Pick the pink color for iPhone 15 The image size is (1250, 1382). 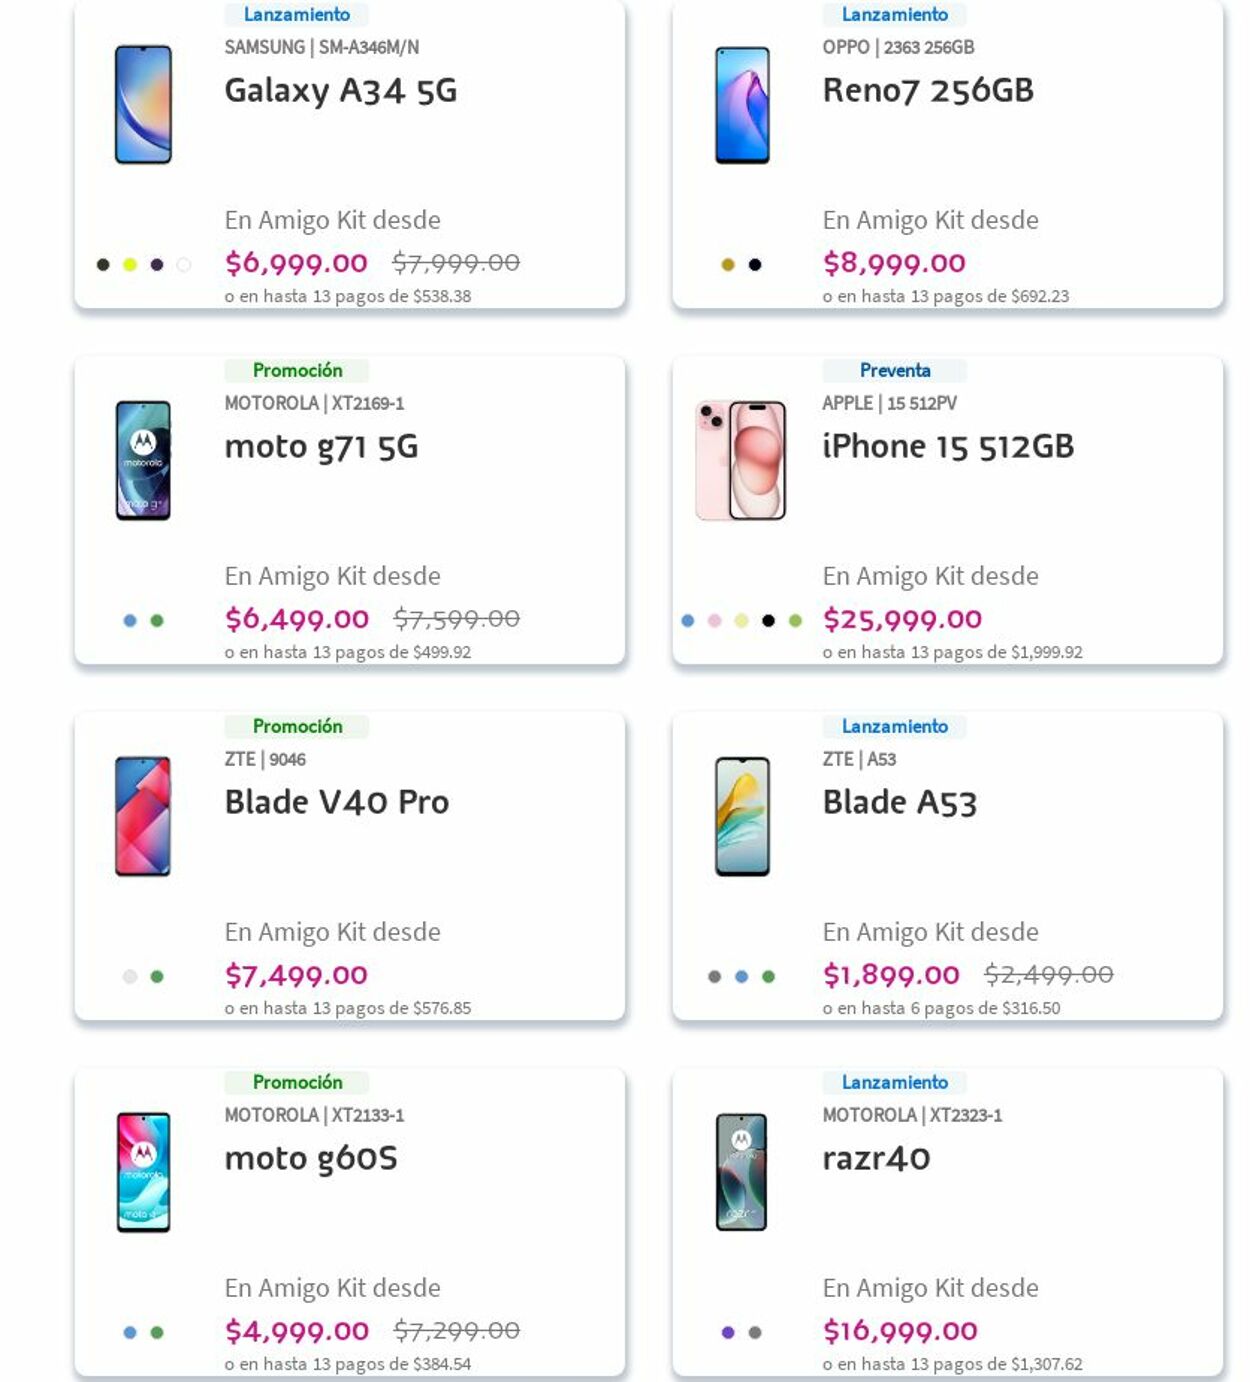coord(714,621)
